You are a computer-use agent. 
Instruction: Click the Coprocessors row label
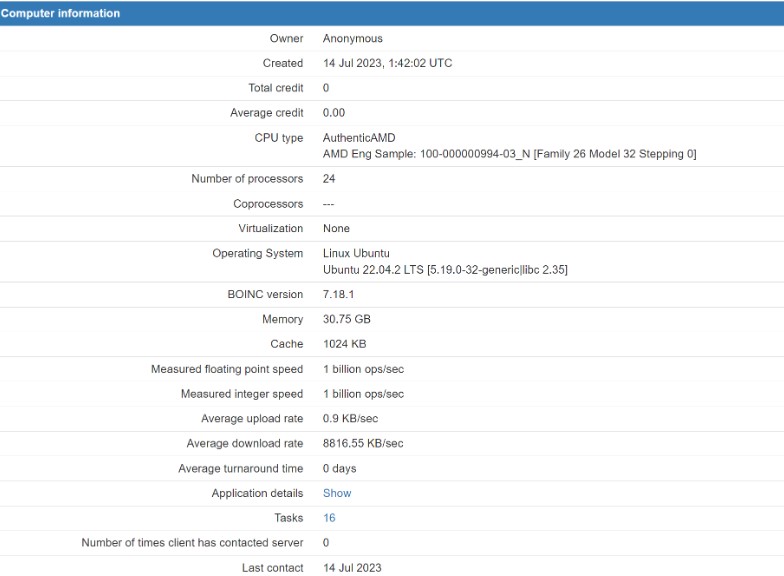coord(268,204)
